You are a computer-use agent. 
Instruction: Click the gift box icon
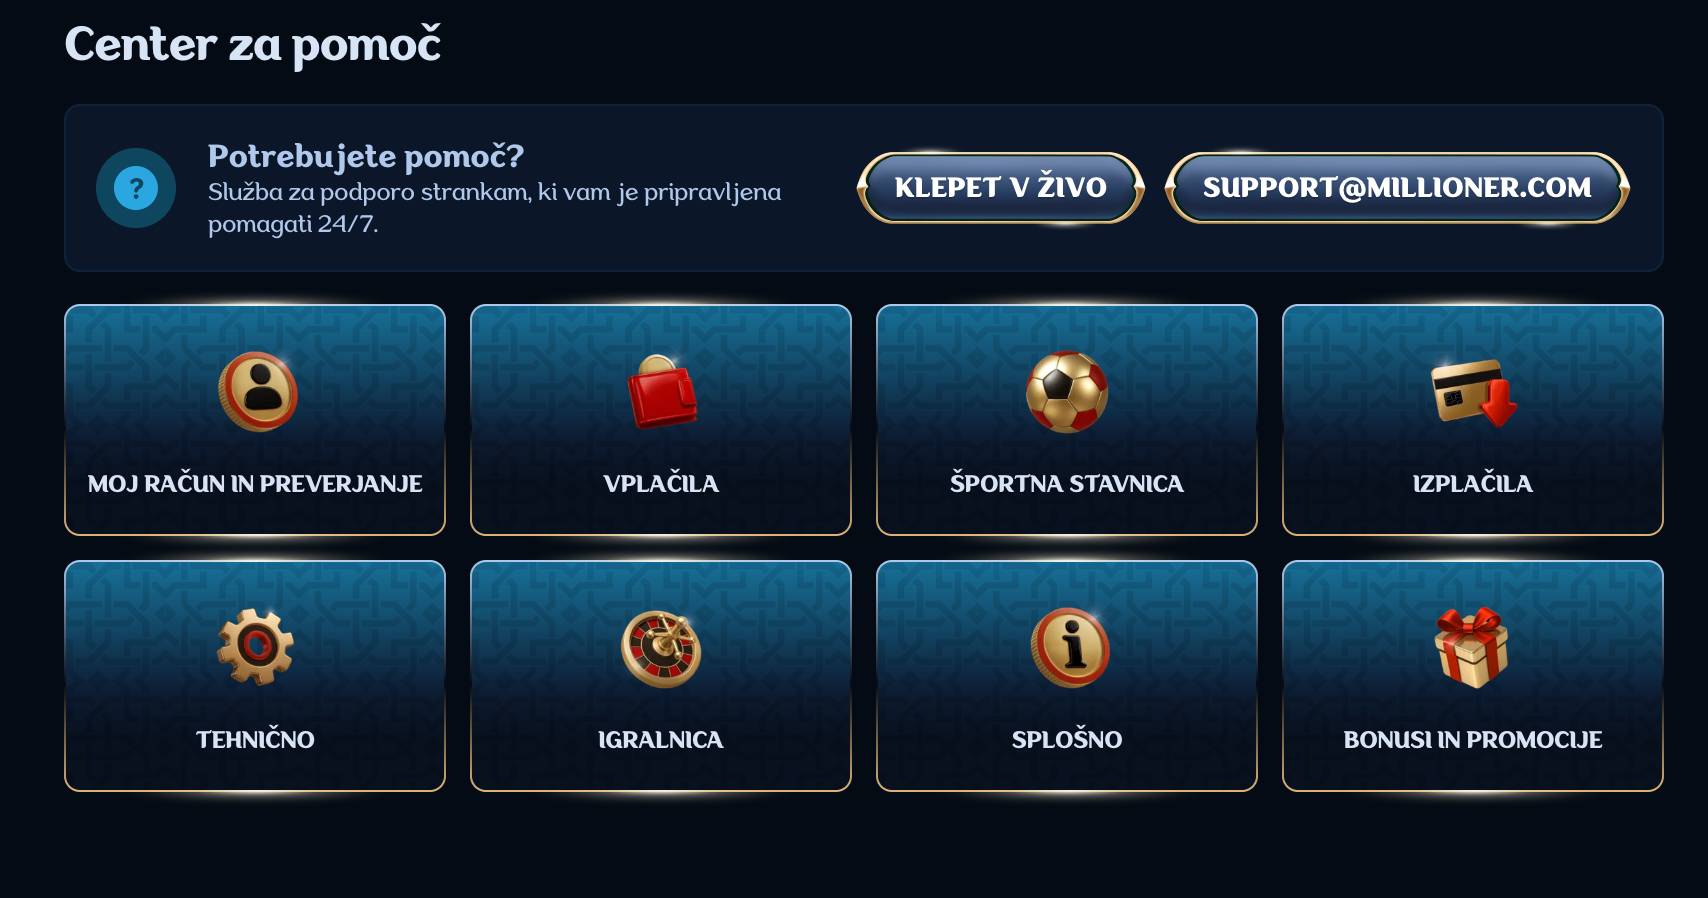1471,647
